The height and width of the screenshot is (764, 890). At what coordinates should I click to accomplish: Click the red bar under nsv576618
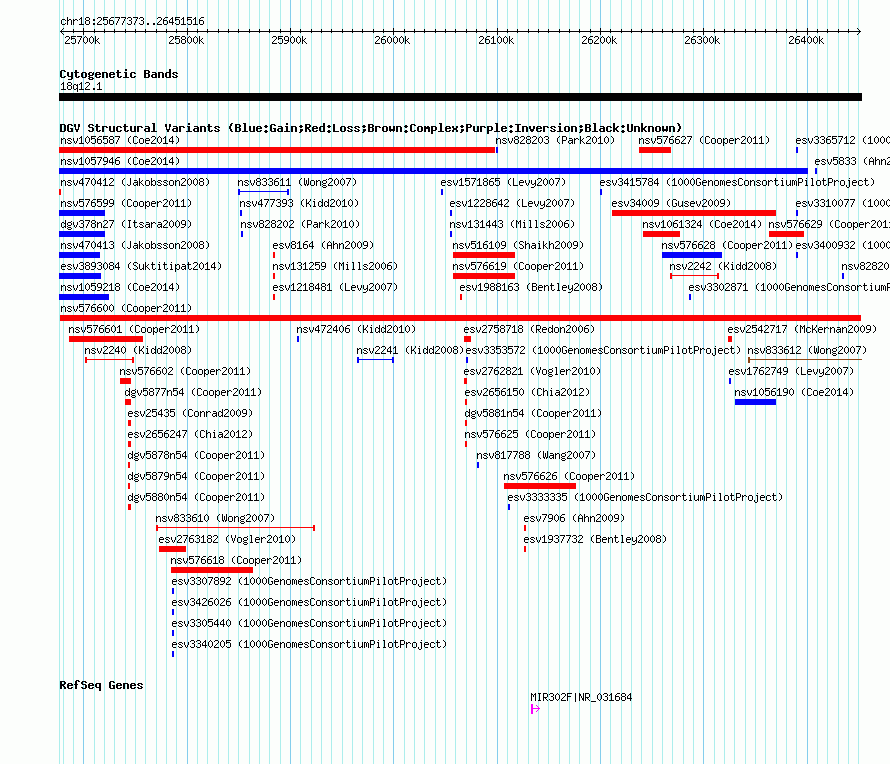click(x=212, y=570)
